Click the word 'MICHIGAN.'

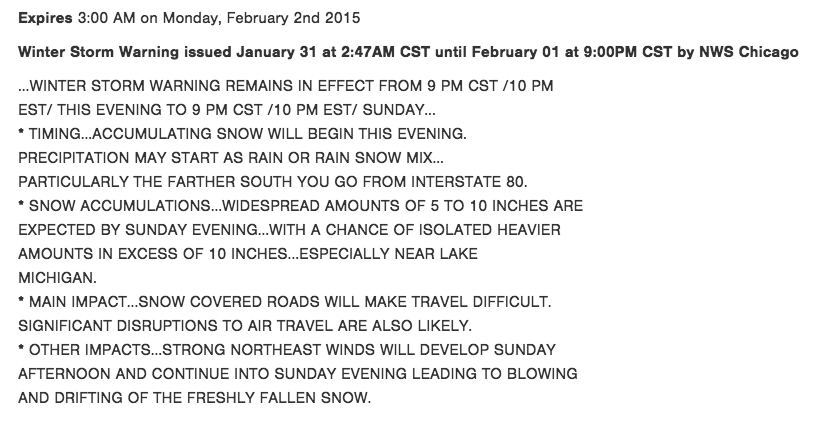pos(57,278)
